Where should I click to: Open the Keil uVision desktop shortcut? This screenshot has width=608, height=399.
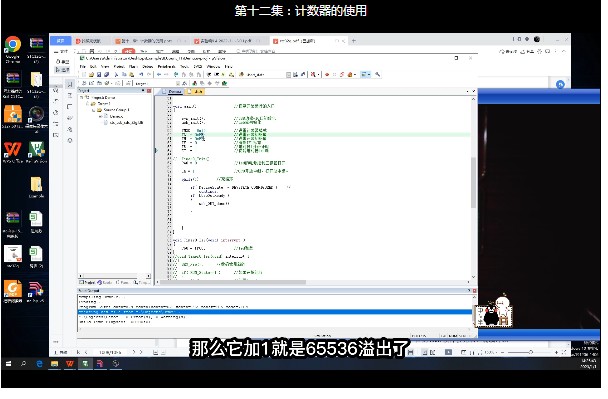pos(37,149)
